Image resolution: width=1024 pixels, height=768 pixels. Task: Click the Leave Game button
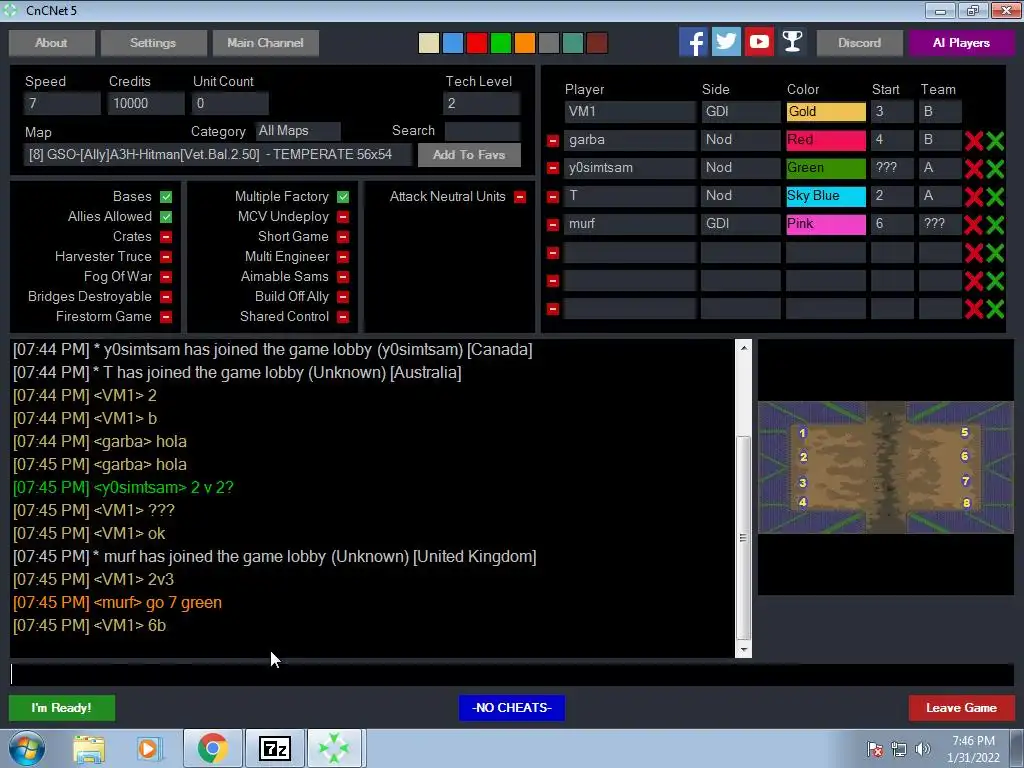pos(961,708)
